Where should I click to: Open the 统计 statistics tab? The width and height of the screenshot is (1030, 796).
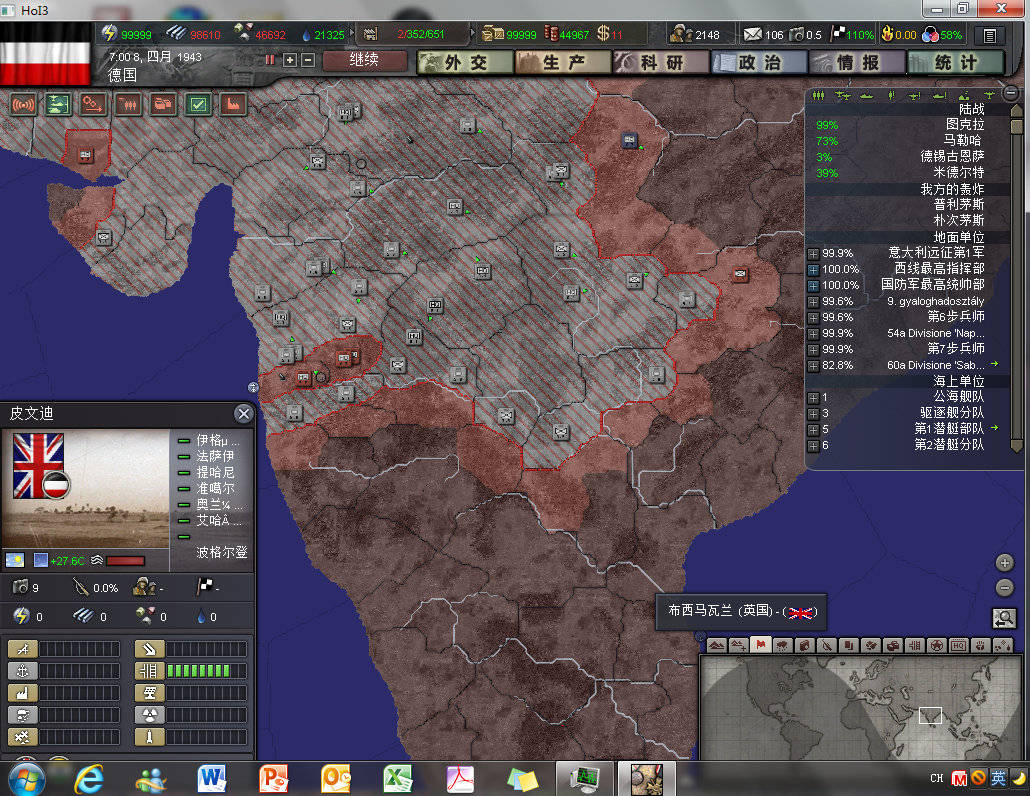pos(956,62)
